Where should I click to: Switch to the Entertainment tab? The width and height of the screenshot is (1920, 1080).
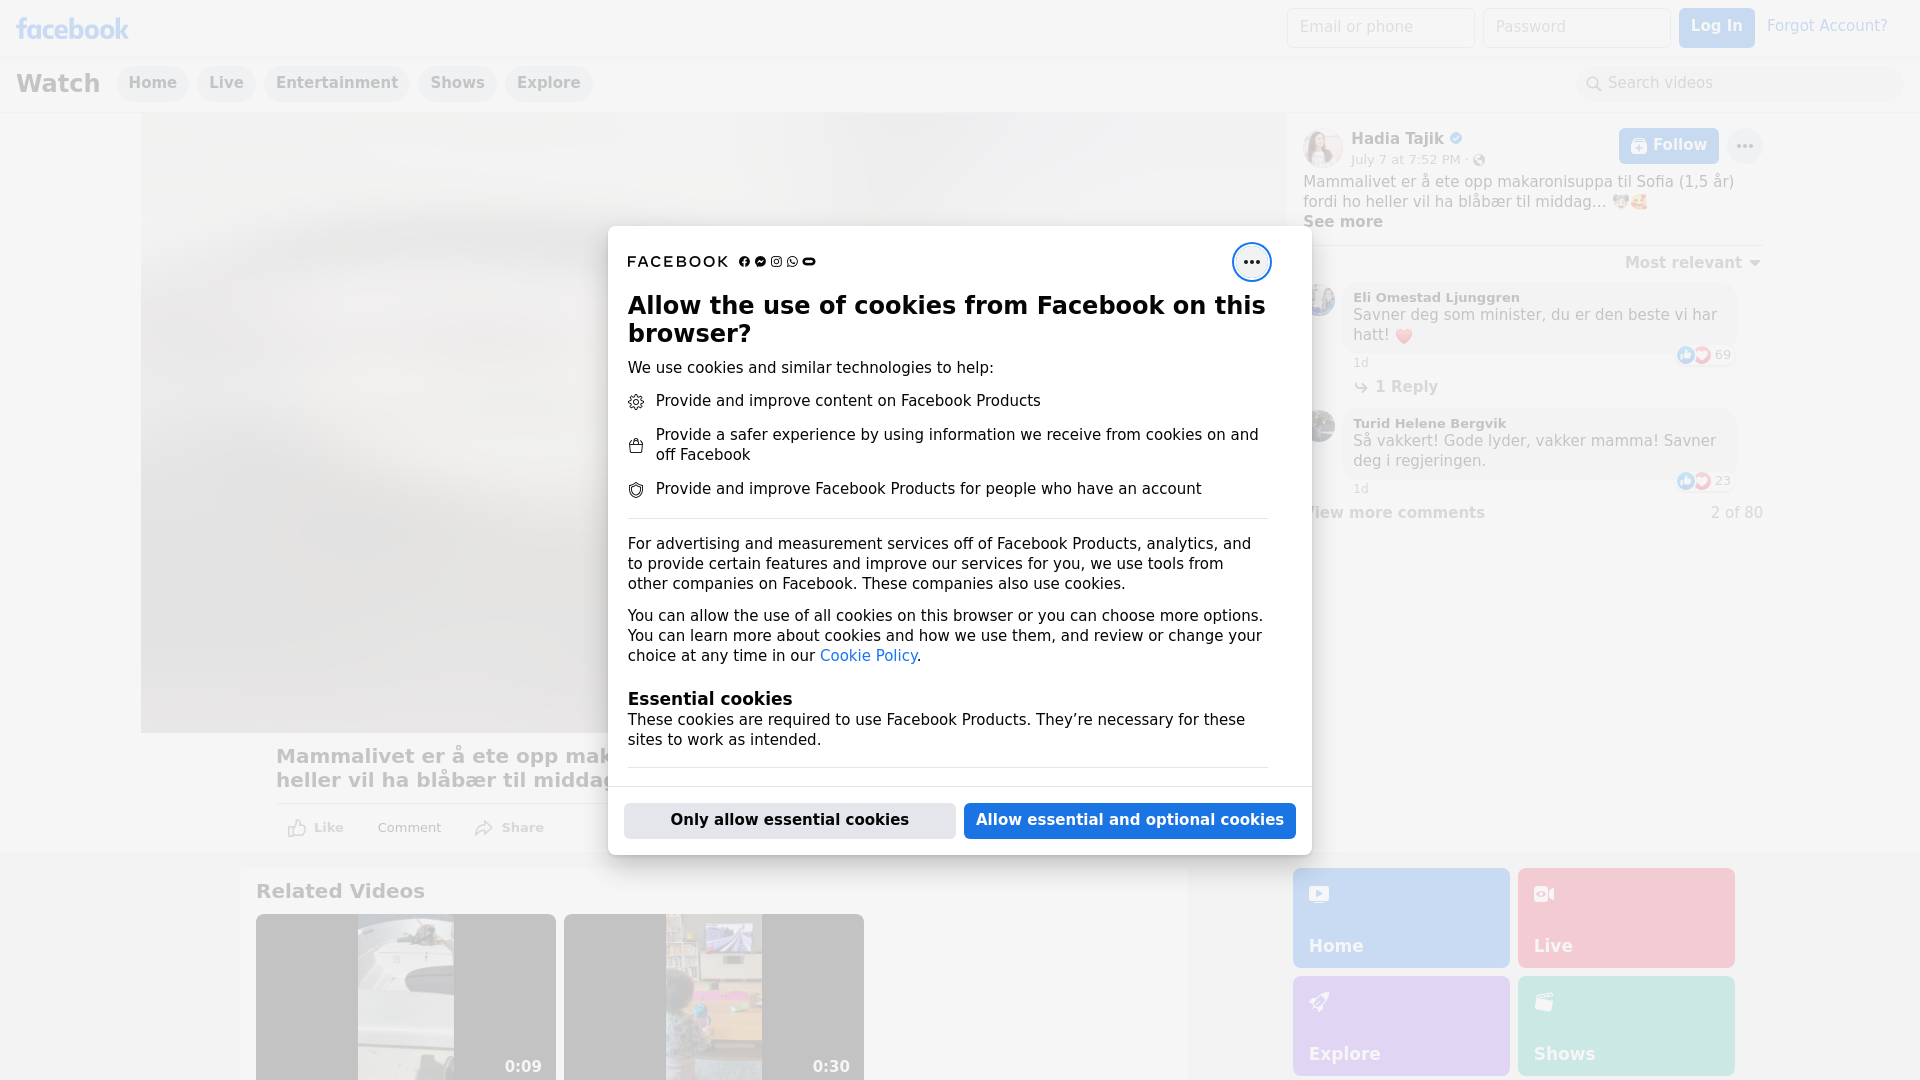pos(336,83)
